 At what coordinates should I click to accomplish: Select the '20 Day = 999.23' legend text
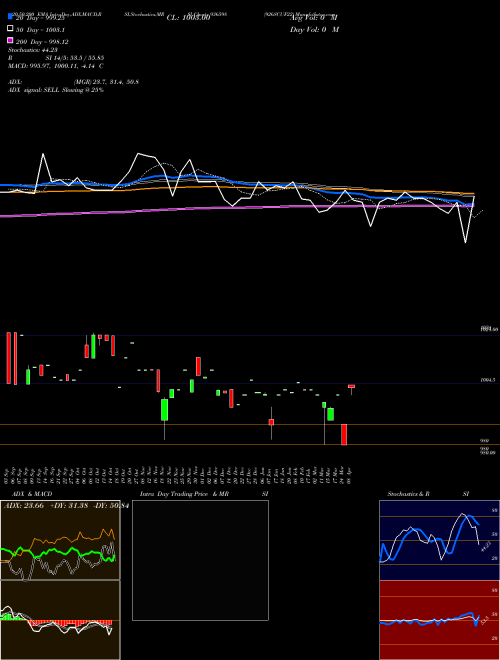tap(39, 18)
